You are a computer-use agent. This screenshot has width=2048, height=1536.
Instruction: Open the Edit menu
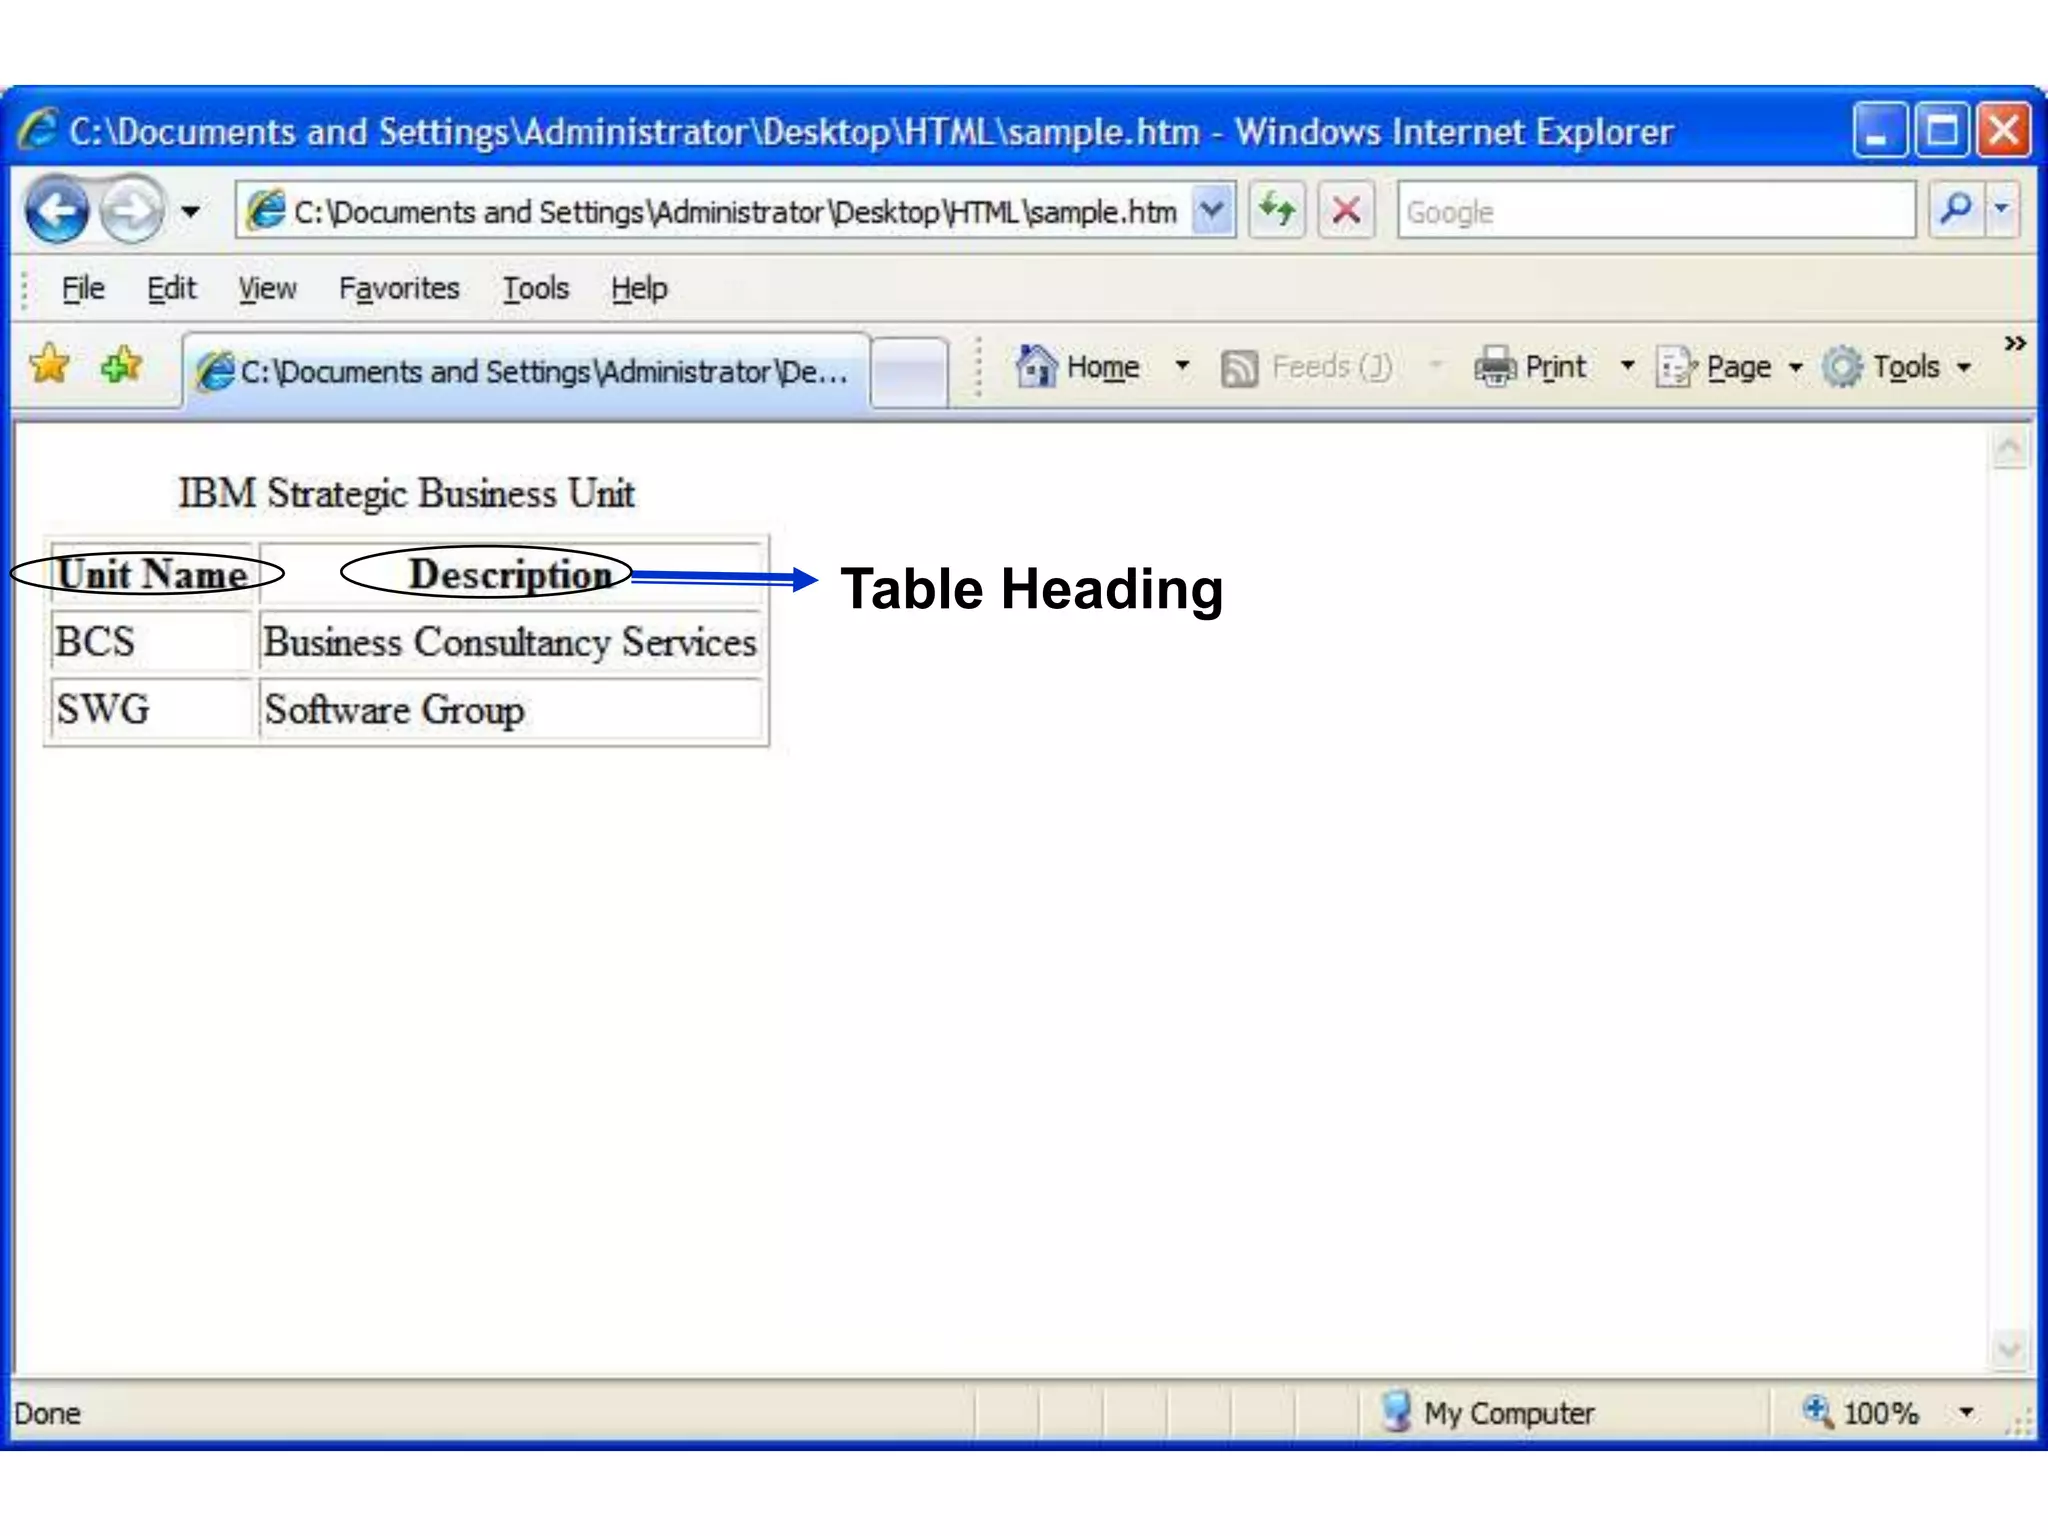(172, 289)
